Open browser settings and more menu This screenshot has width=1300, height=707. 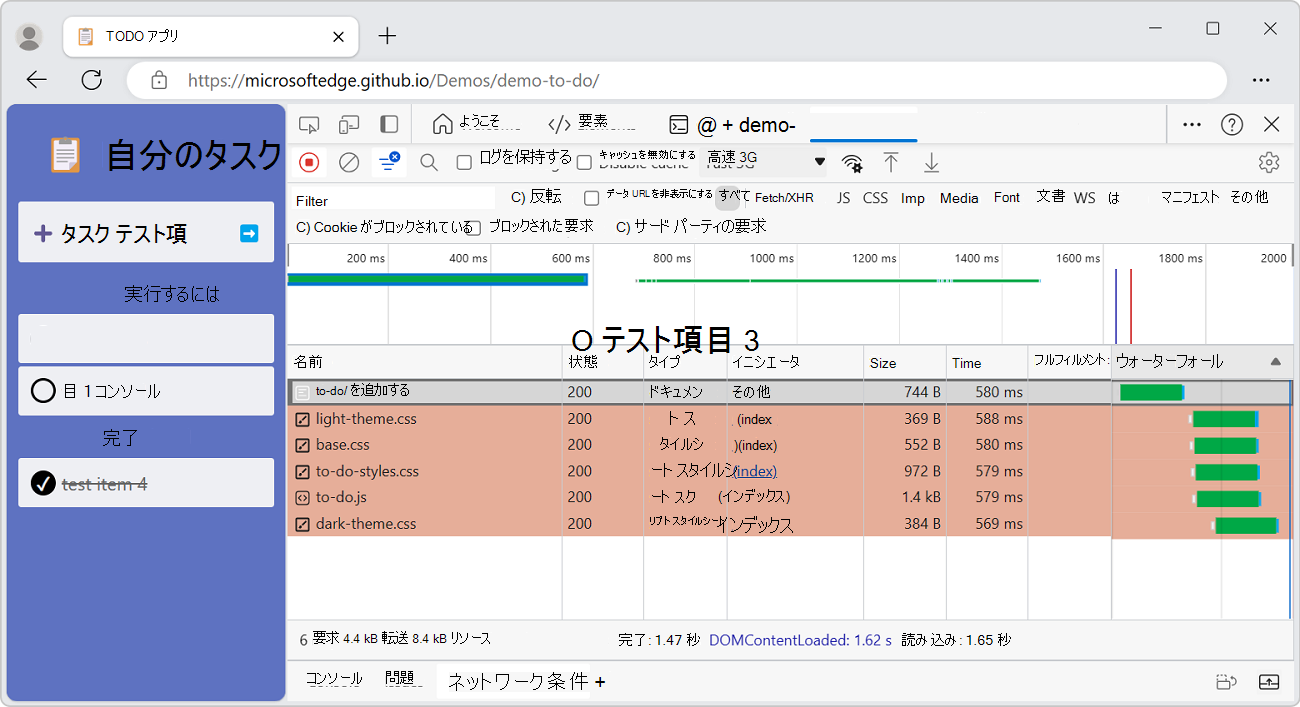[x=1261, y=80]
